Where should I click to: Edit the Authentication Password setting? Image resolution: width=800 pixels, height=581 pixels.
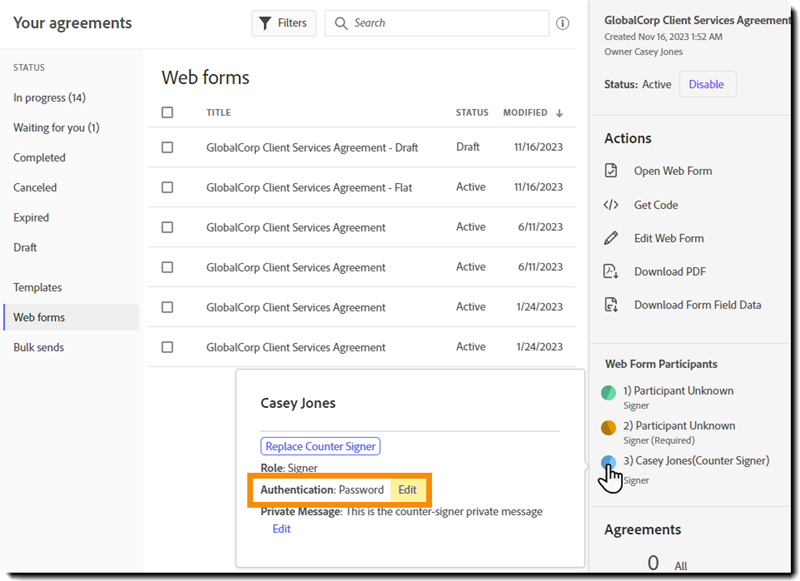click(x=407, y=490)
